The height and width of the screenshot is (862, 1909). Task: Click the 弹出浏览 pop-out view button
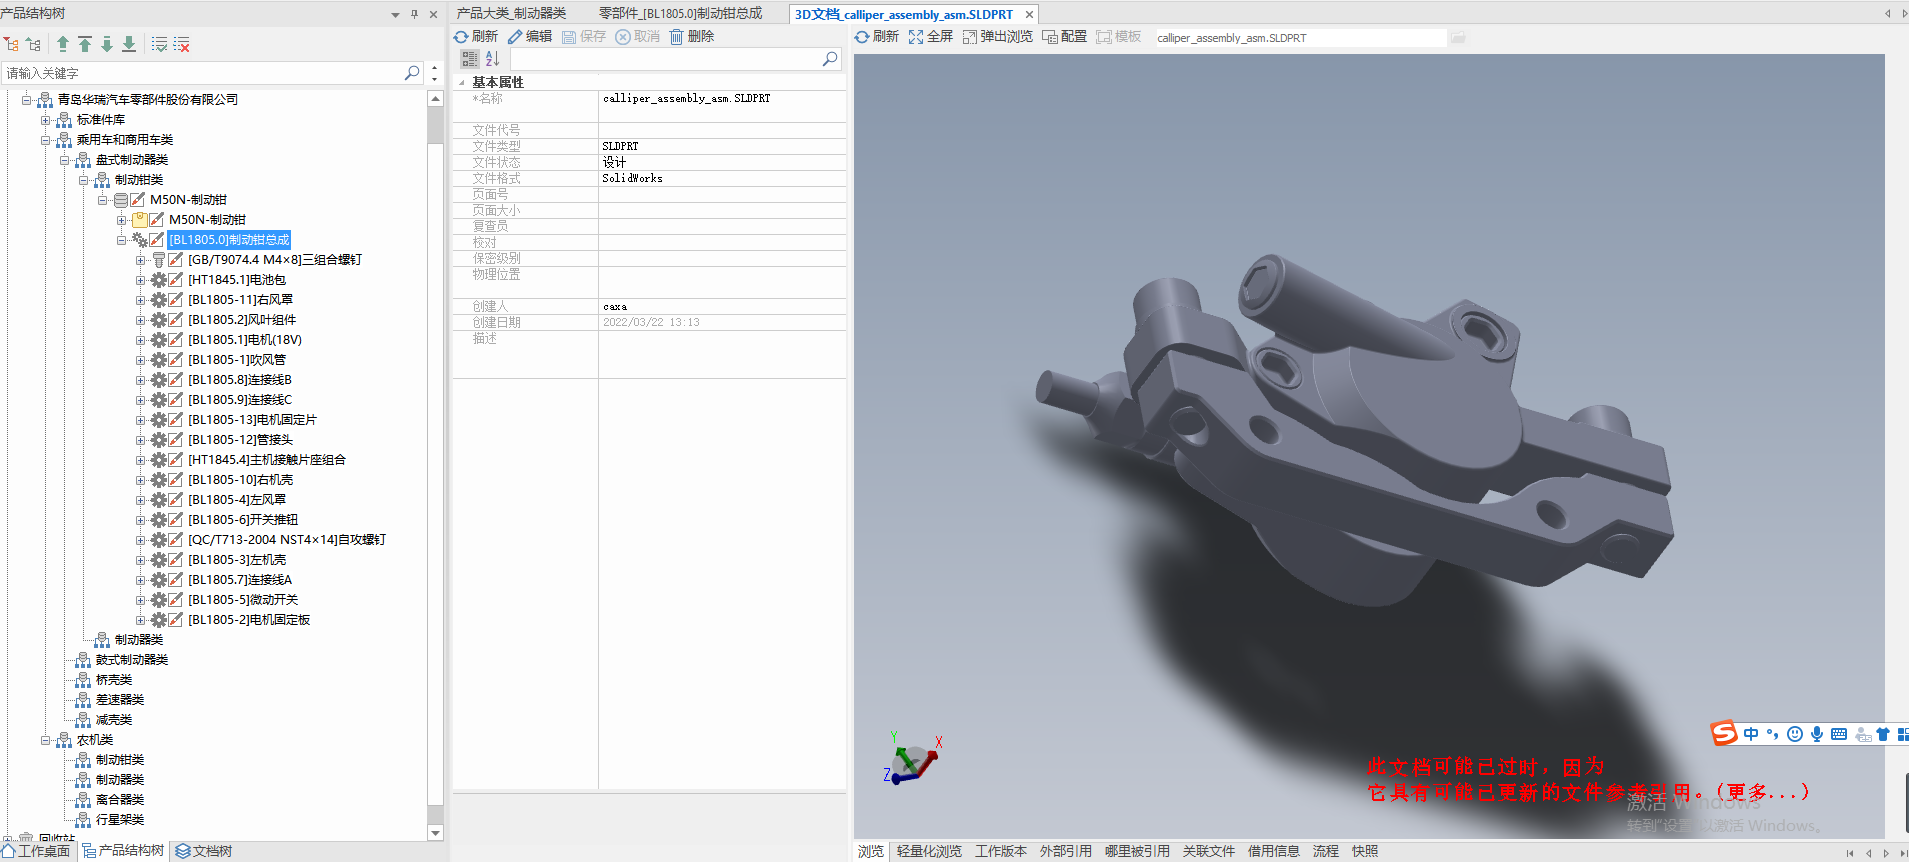(x=997, y=37)
